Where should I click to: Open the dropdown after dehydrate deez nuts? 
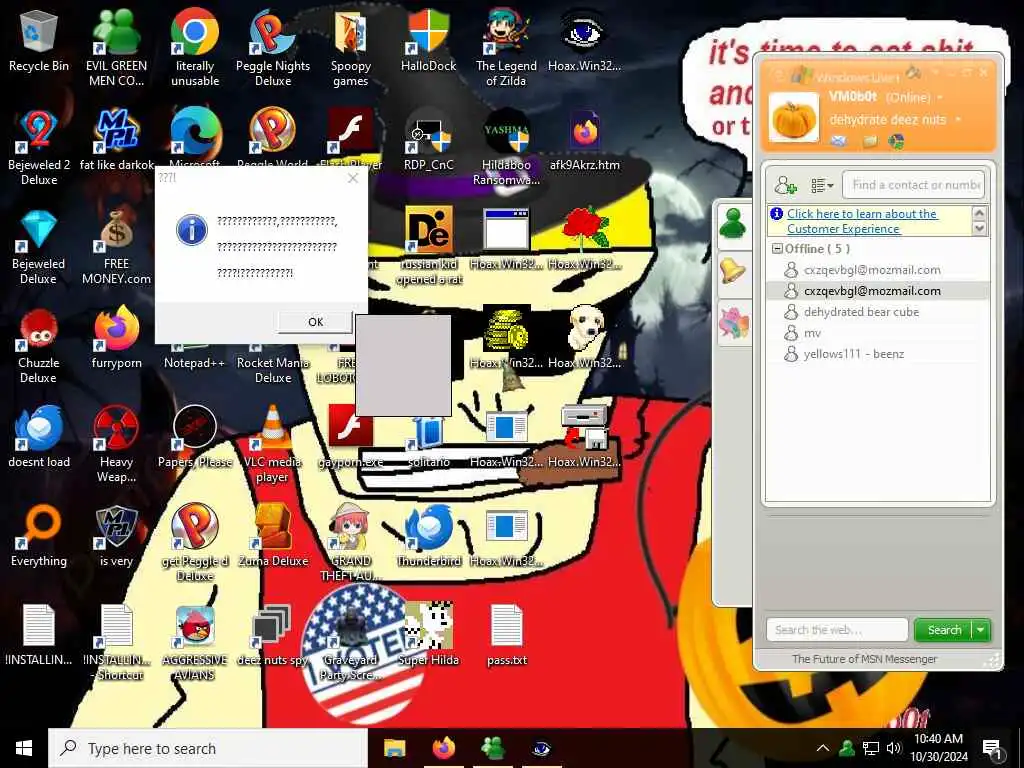point(958,120)
